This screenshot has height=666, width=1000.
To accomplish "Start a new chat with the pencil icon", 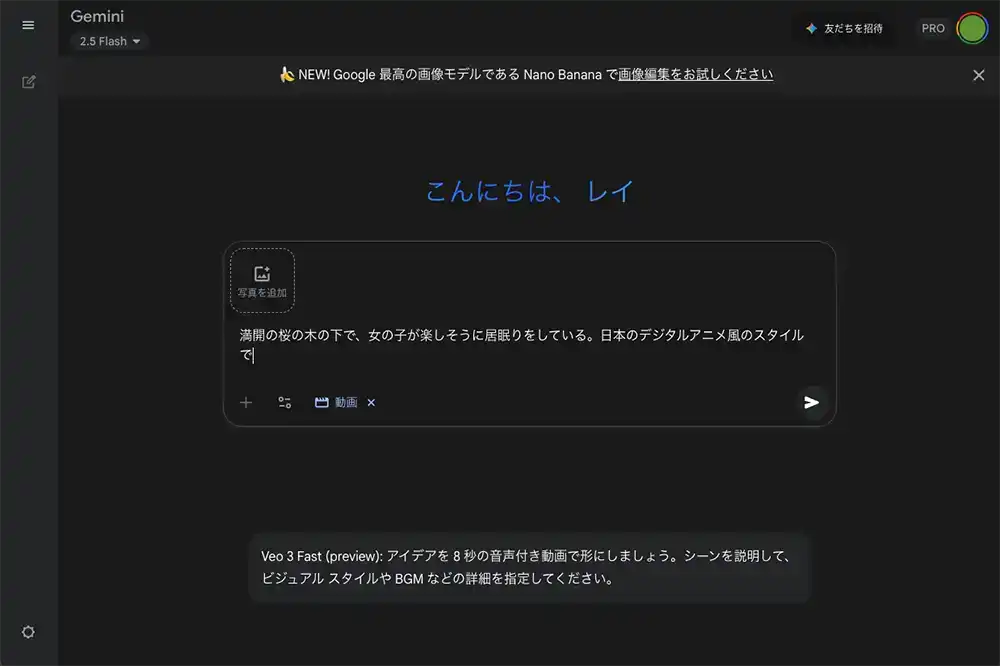I will tap(28, 82).
